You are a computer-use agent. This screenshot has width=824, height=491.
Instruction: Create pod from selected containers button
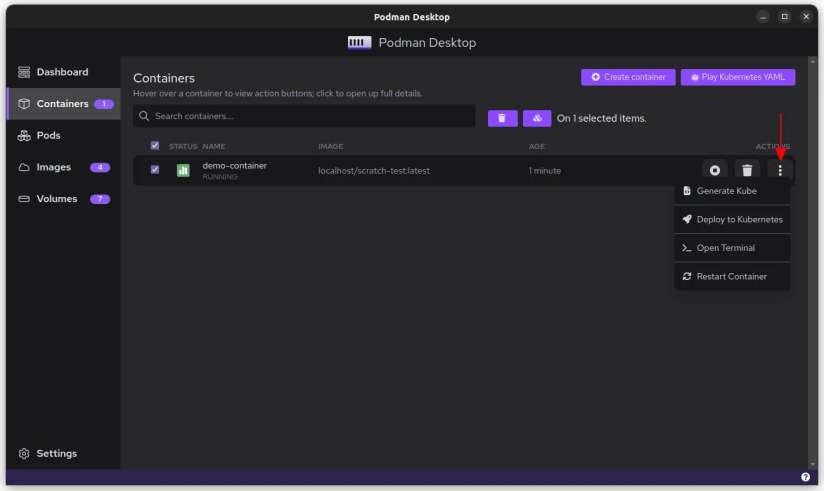tap(537, 118)
